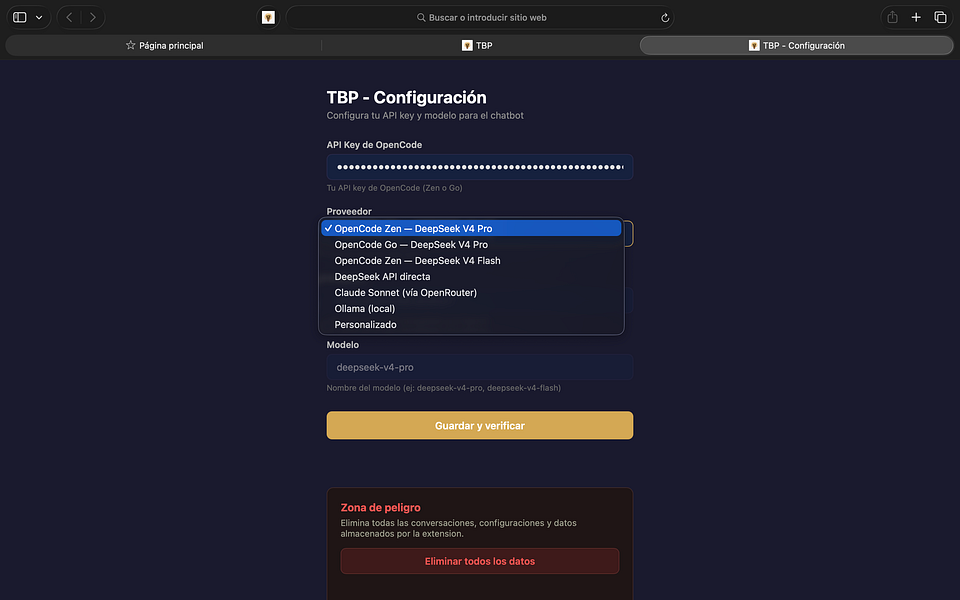
Task: Select the TBP - Configuración tab
Action: coord(797,45)
